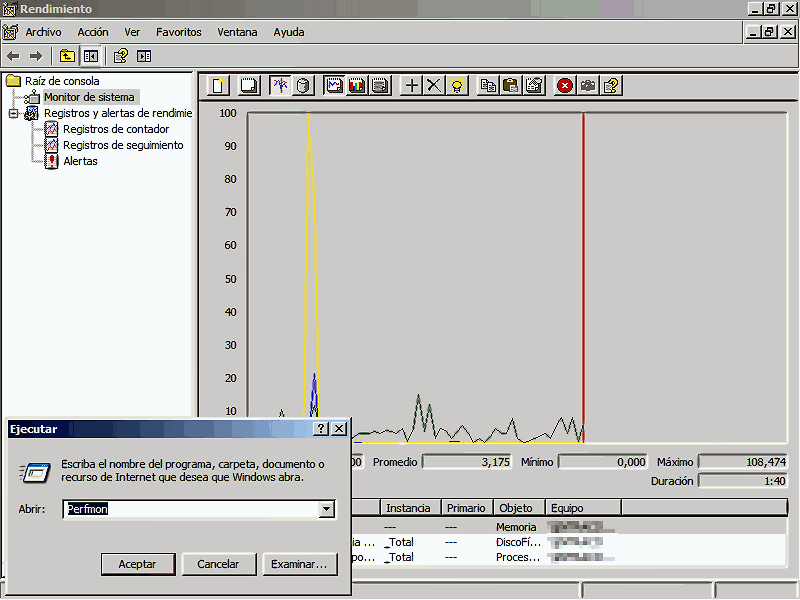Close the Ejecutar dialog
800x600 pixels.
[x=339, y=429]
